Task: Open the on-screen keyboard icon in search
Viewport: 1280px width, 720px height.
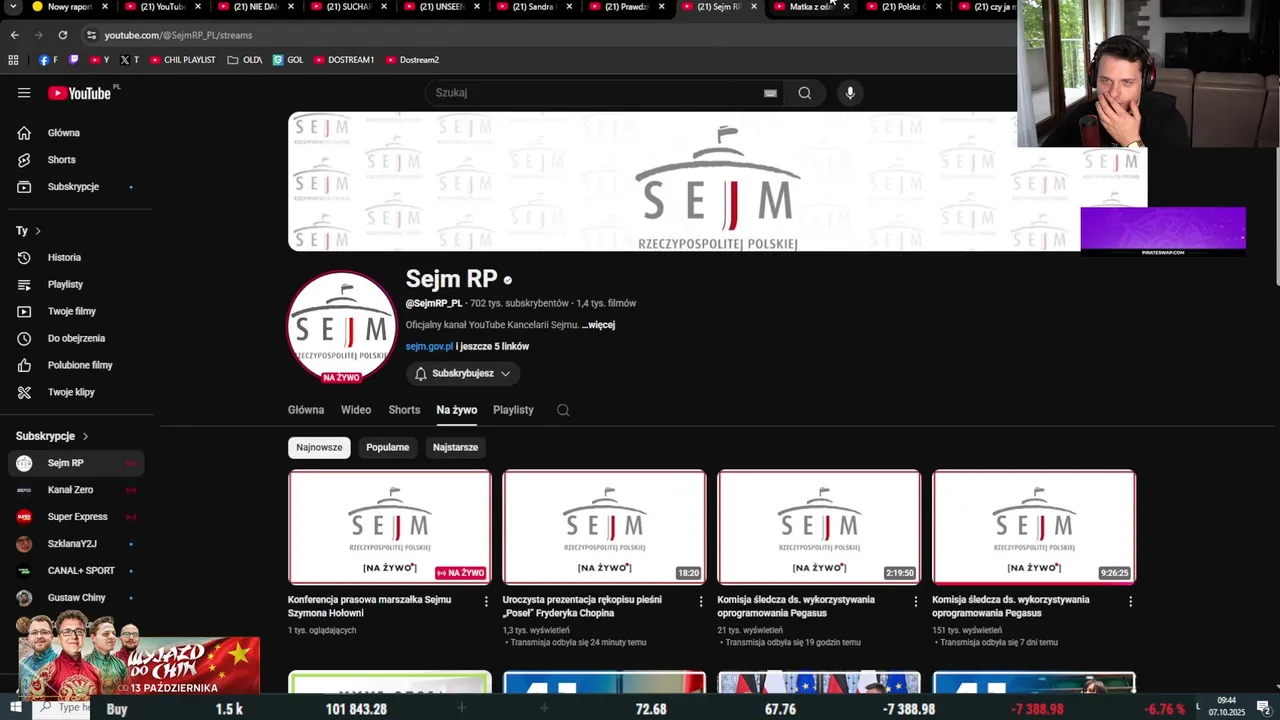Action: 770,93
